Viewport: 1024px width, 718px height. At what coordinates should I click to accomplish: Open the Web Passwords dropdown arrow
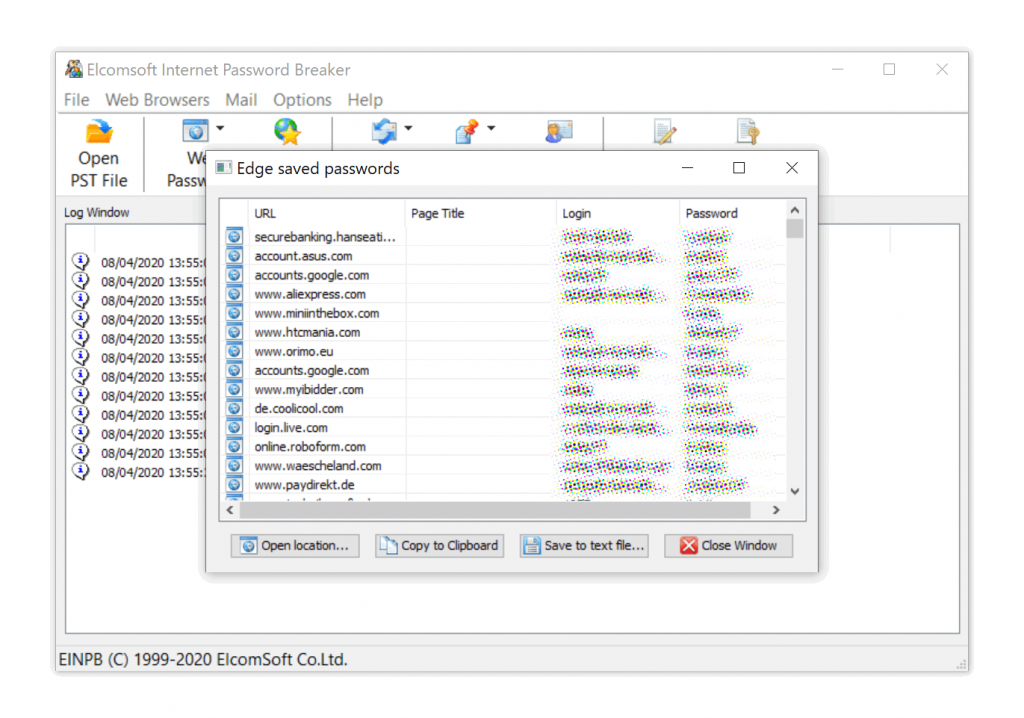point(218,129)
